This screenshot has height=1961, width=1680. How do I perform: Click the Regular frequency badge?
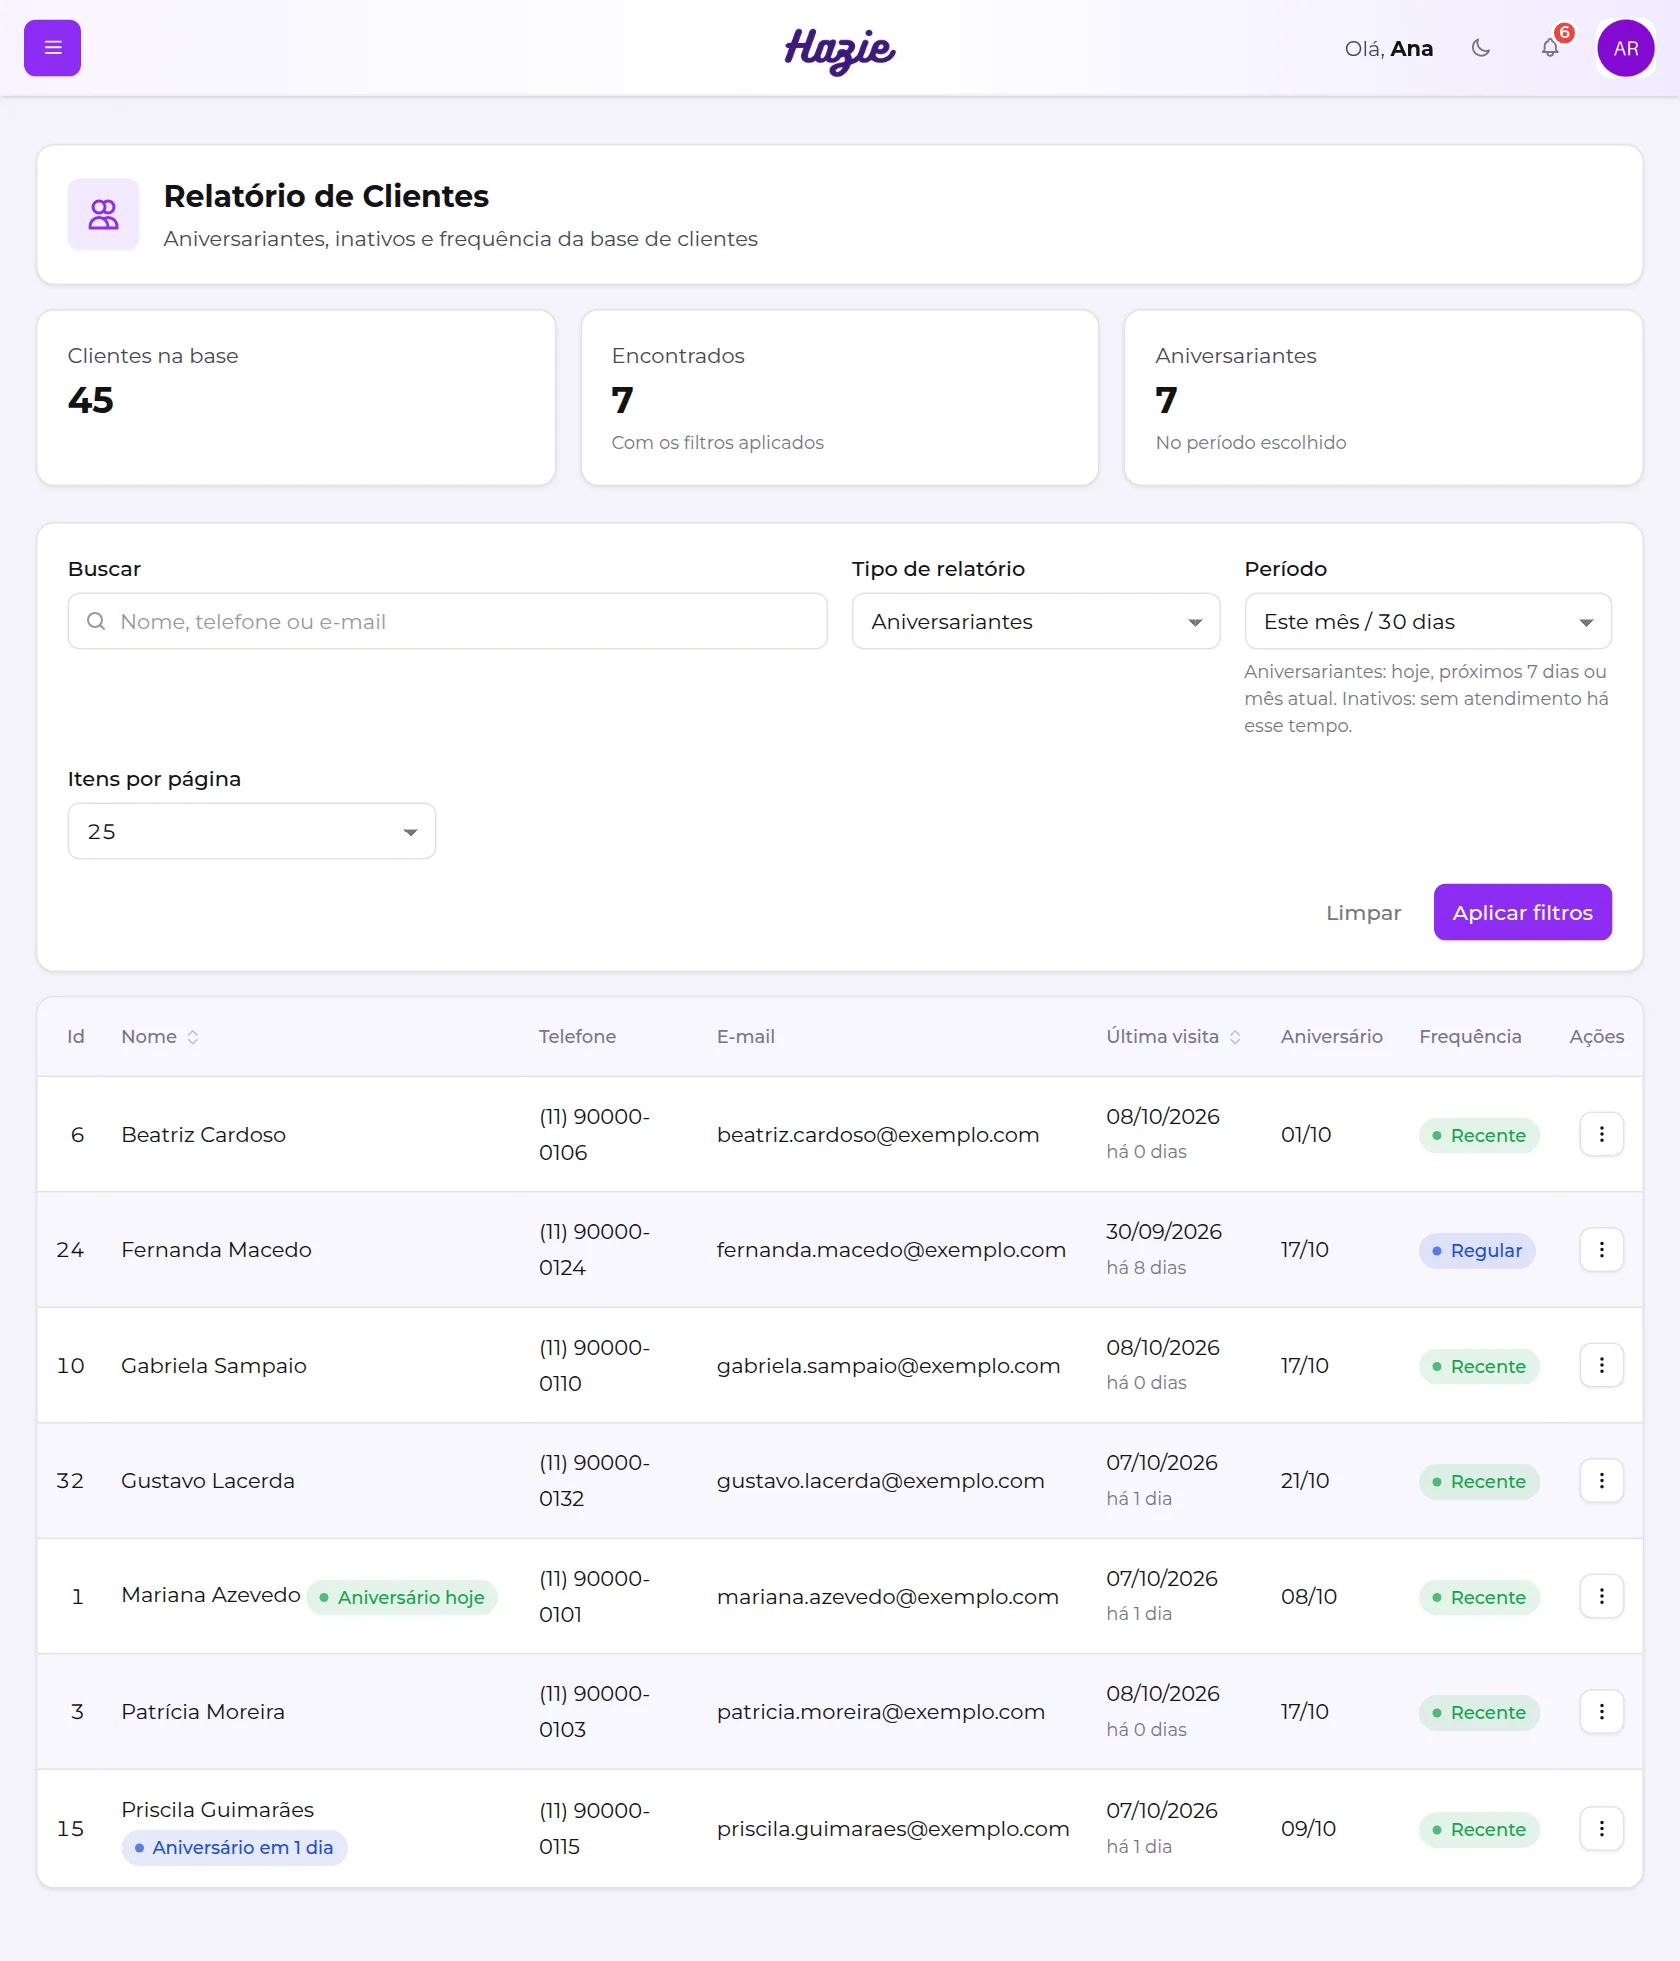coord(1477,1250)
